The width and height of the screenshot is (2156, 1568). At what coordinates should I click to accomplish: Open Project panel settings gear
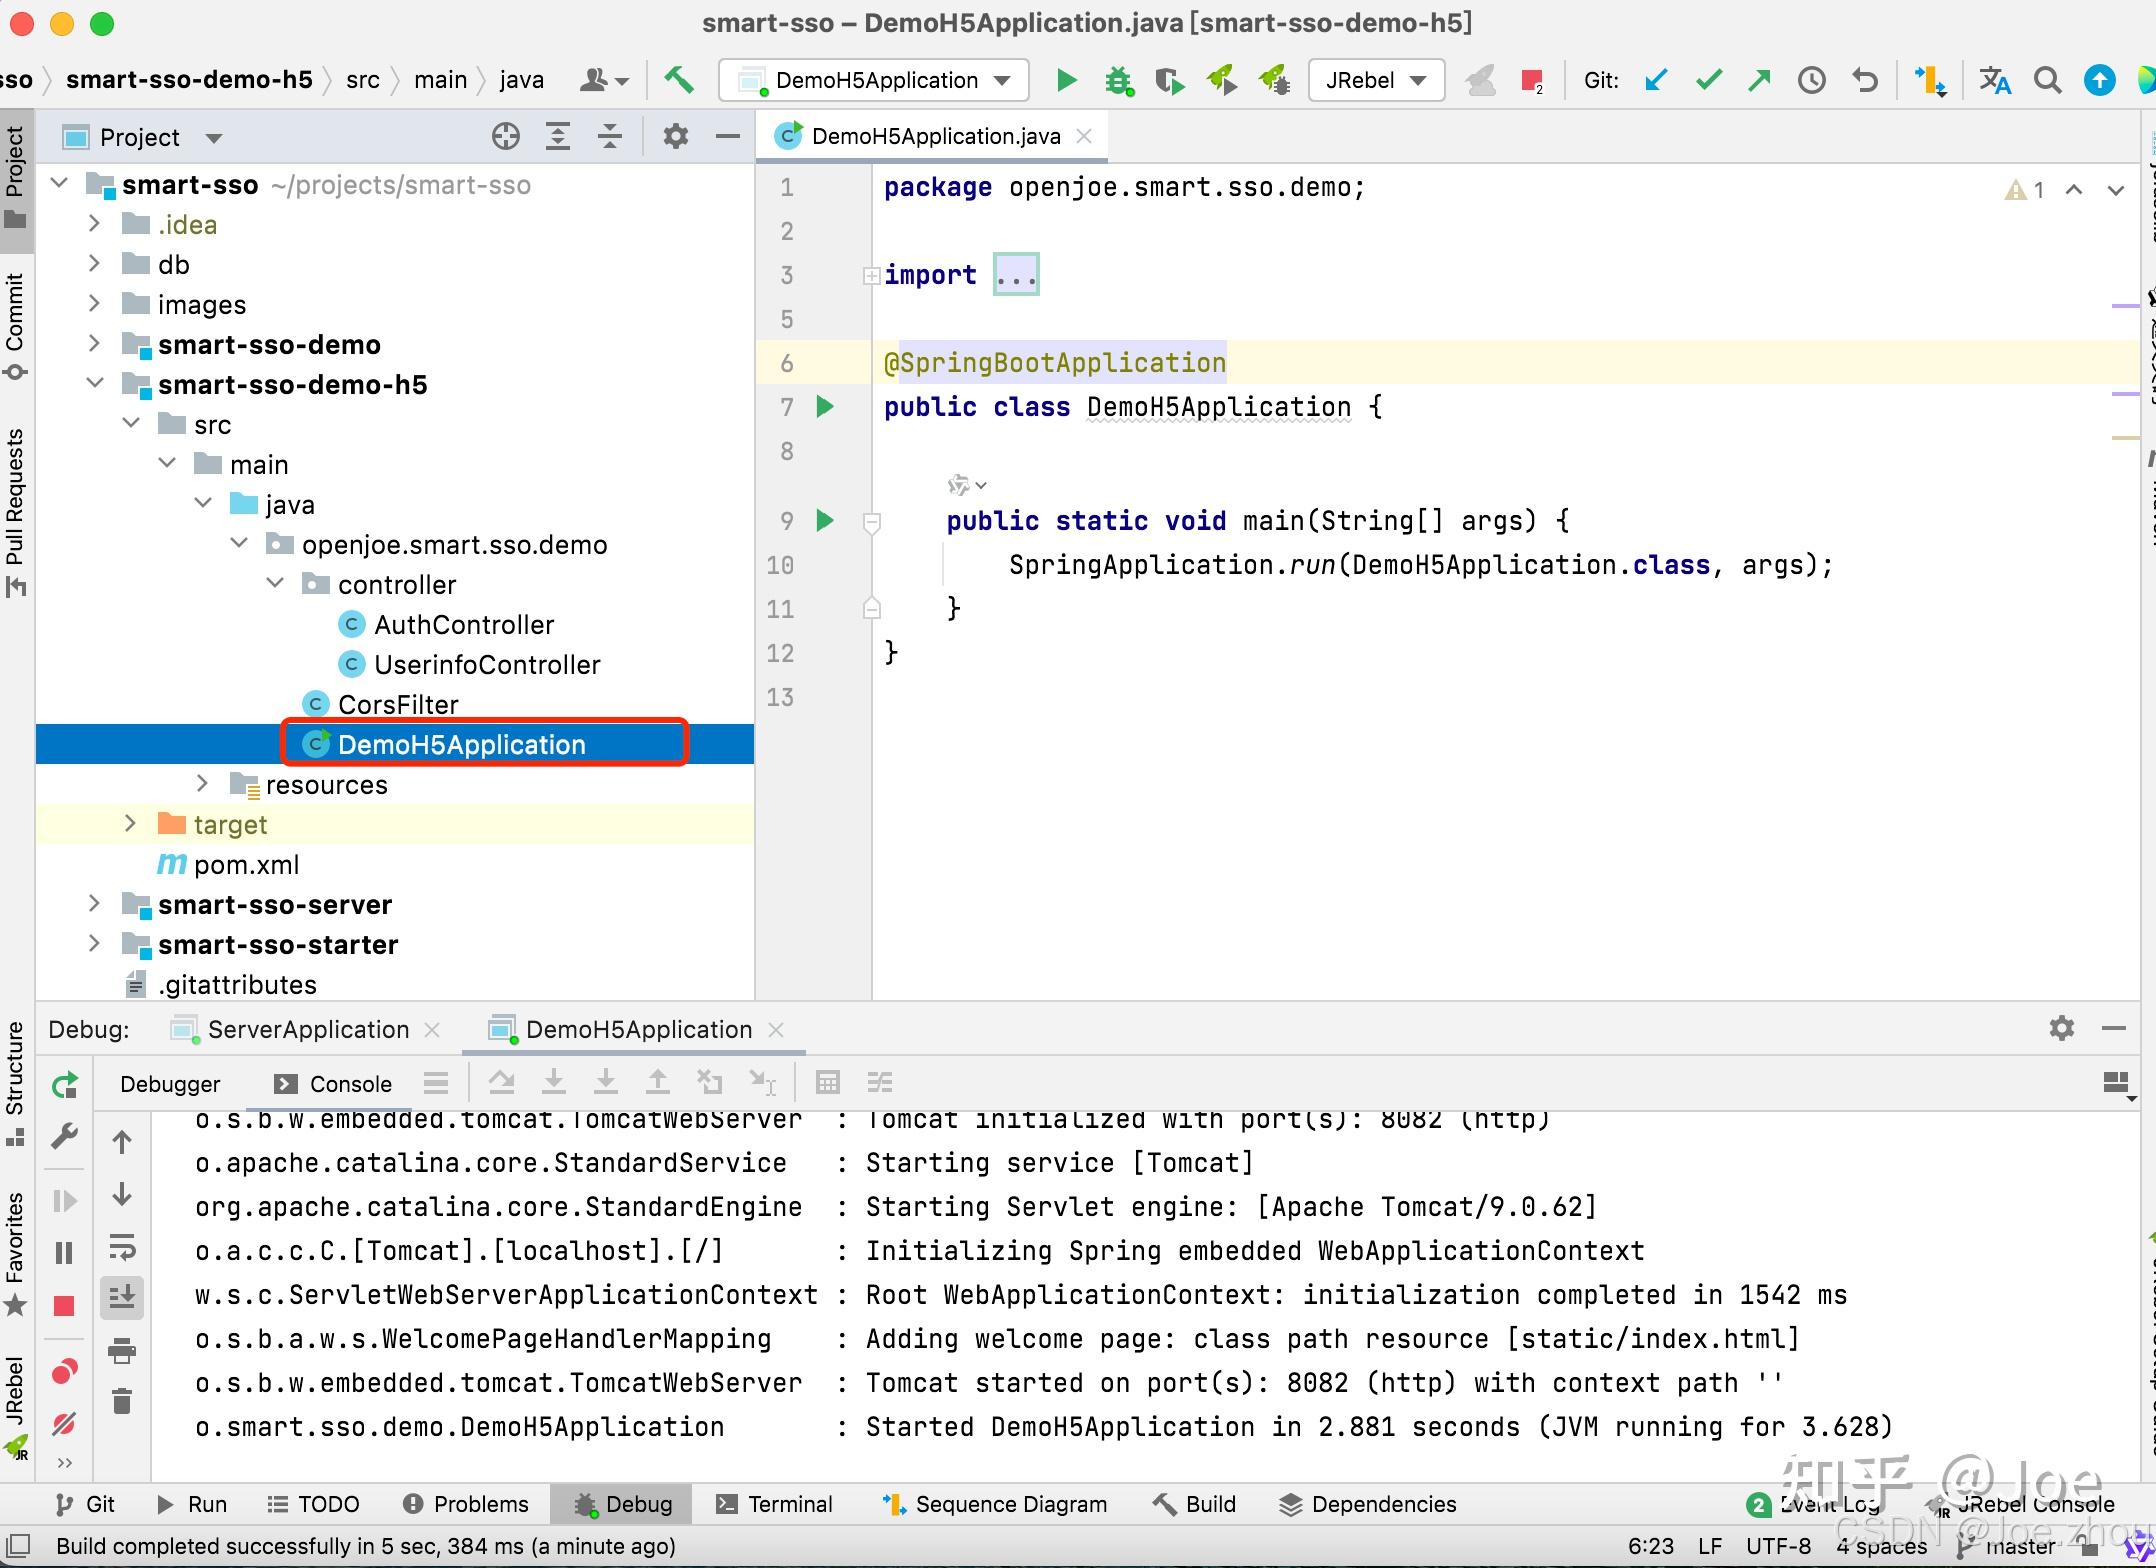[x=676, y=137]
